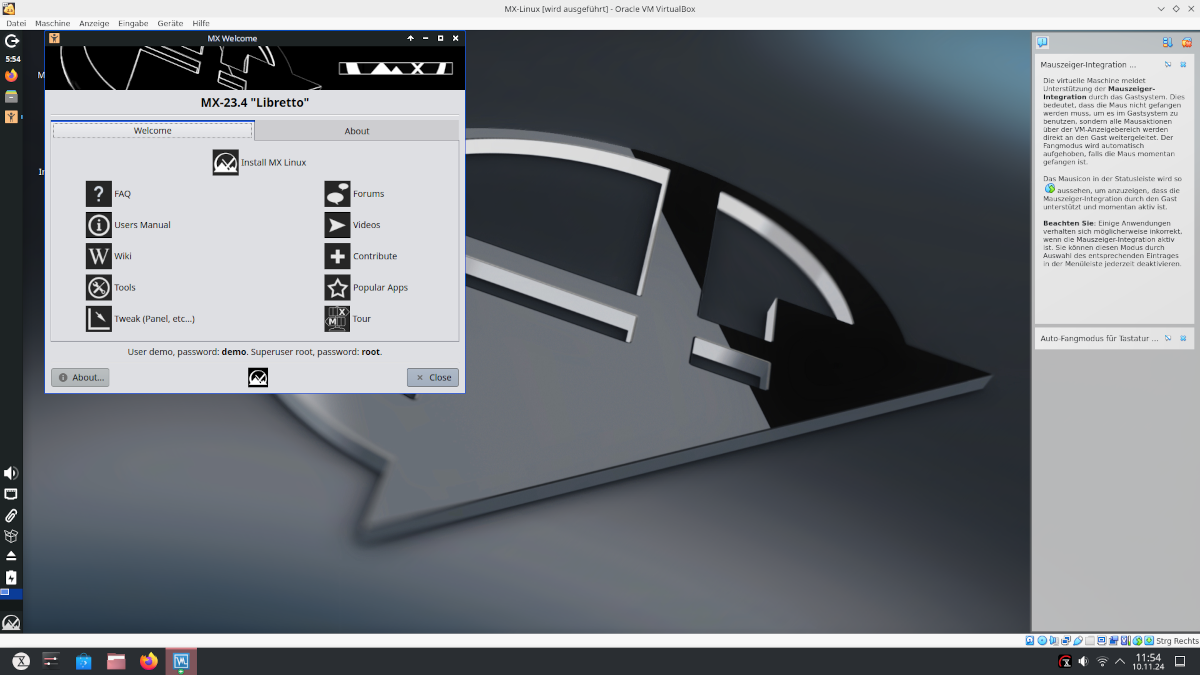Close the MX Welcome dialog with Close button
The height and width of the screenshot is (675, 1200).
pos(433,377)
